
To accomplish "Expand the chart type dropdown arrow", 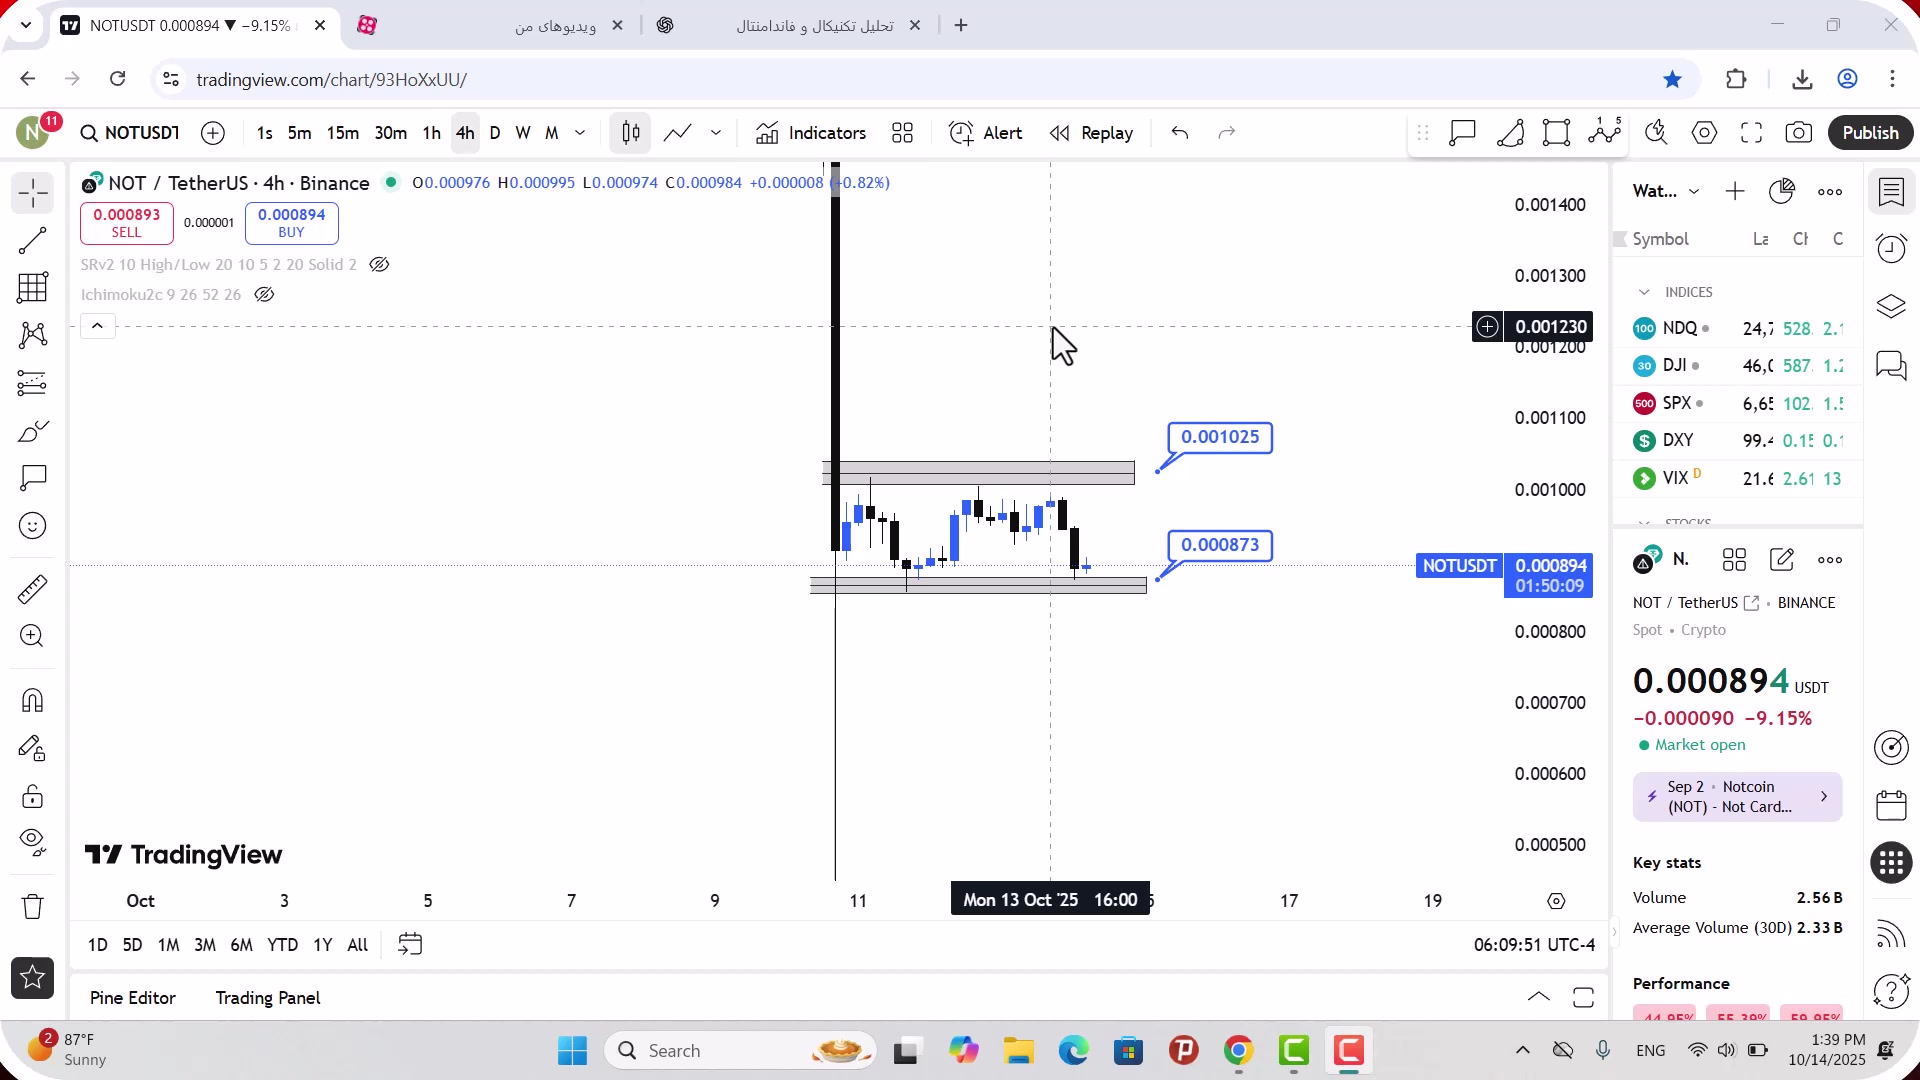I will [x=716, y=133].
